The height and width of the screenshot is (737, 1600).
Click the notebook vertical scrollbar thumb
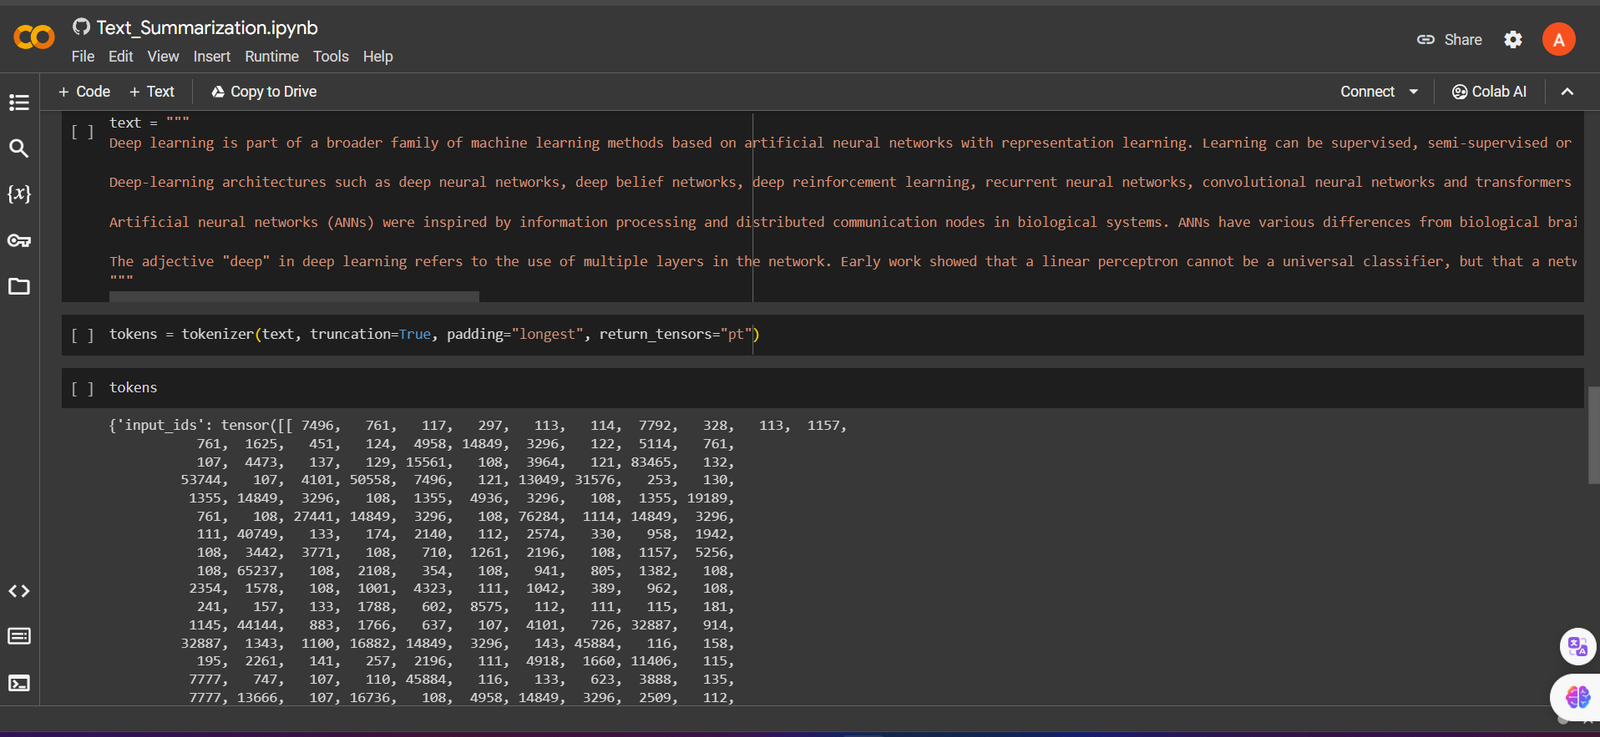(1594, 436)
